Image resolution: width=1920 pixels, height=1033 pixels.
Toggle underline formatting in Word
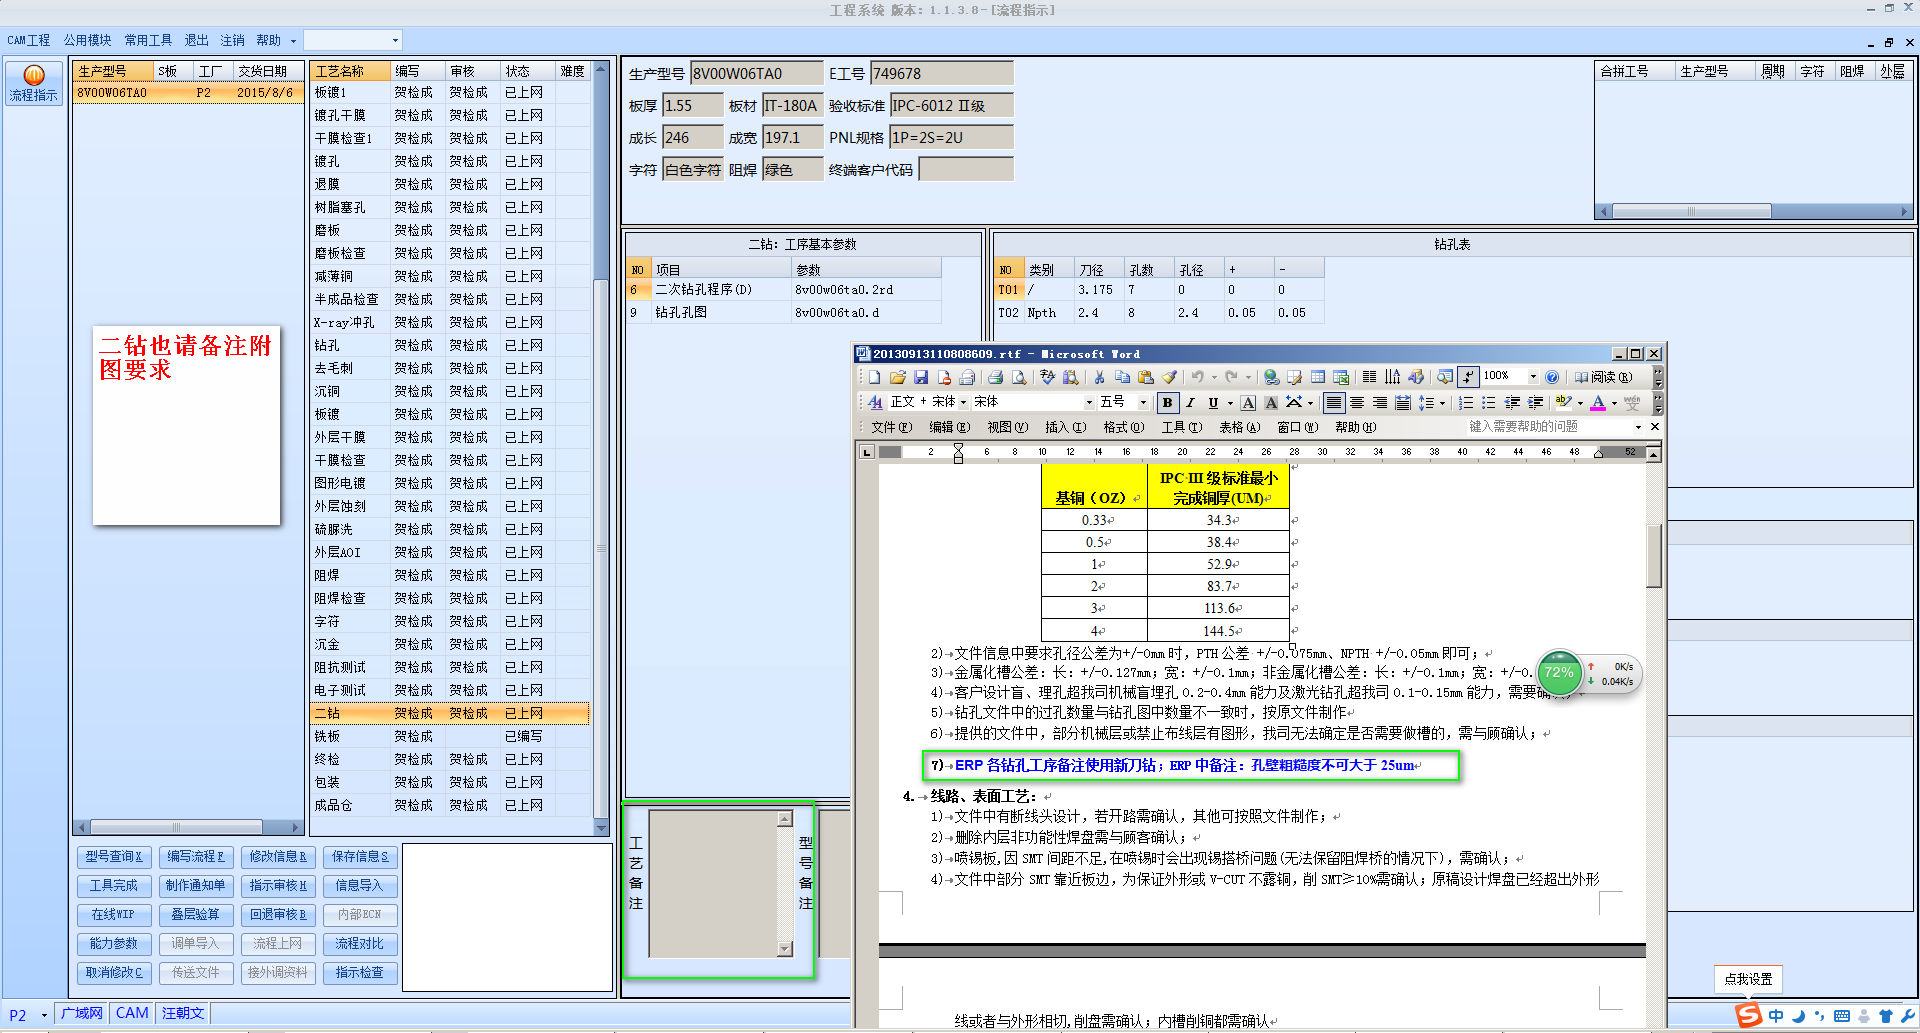pyautogui.click(x=1213, y=402)
